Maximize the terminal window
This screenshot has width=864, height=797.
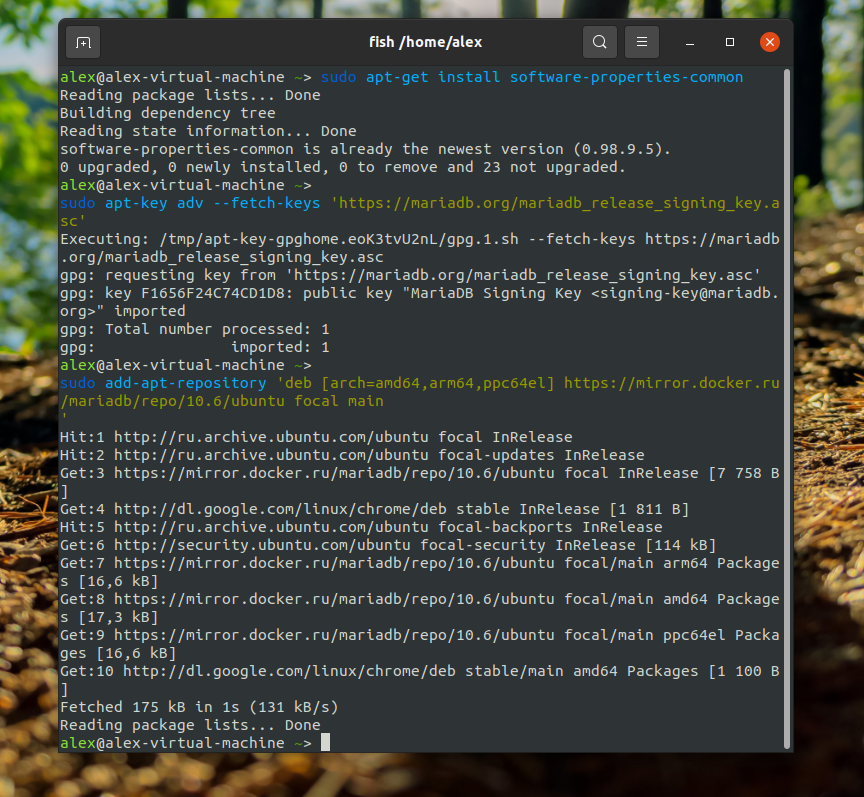point(730,42)
